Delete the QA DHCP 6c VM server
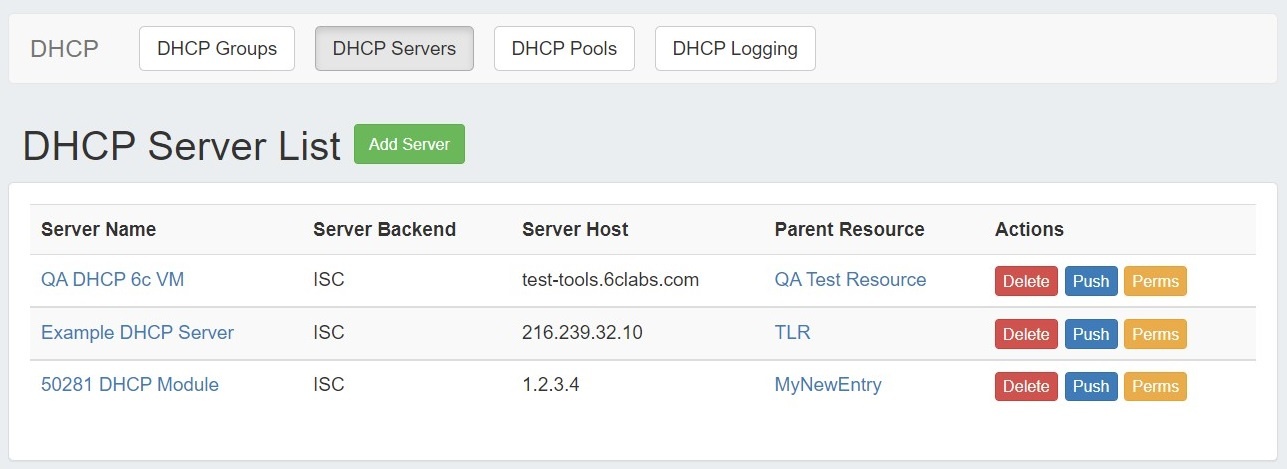 (x=1025, y=281)
